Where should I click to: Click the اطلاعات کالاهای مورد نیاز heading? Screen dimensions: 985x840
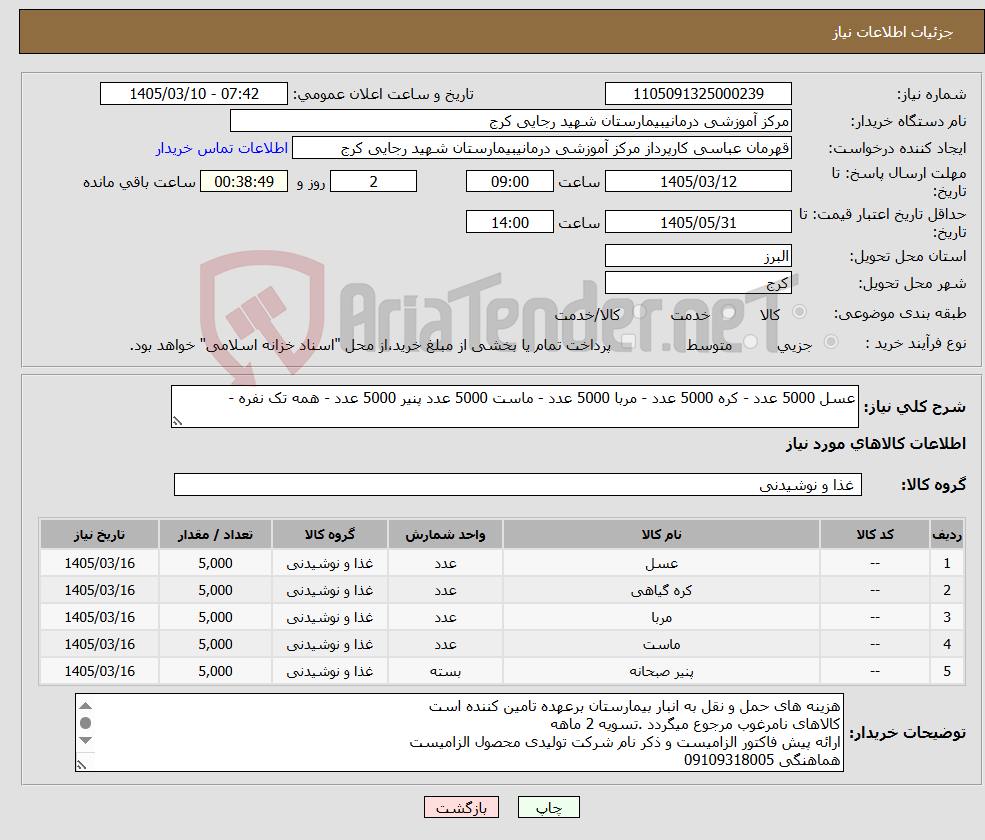pos(876,444)
